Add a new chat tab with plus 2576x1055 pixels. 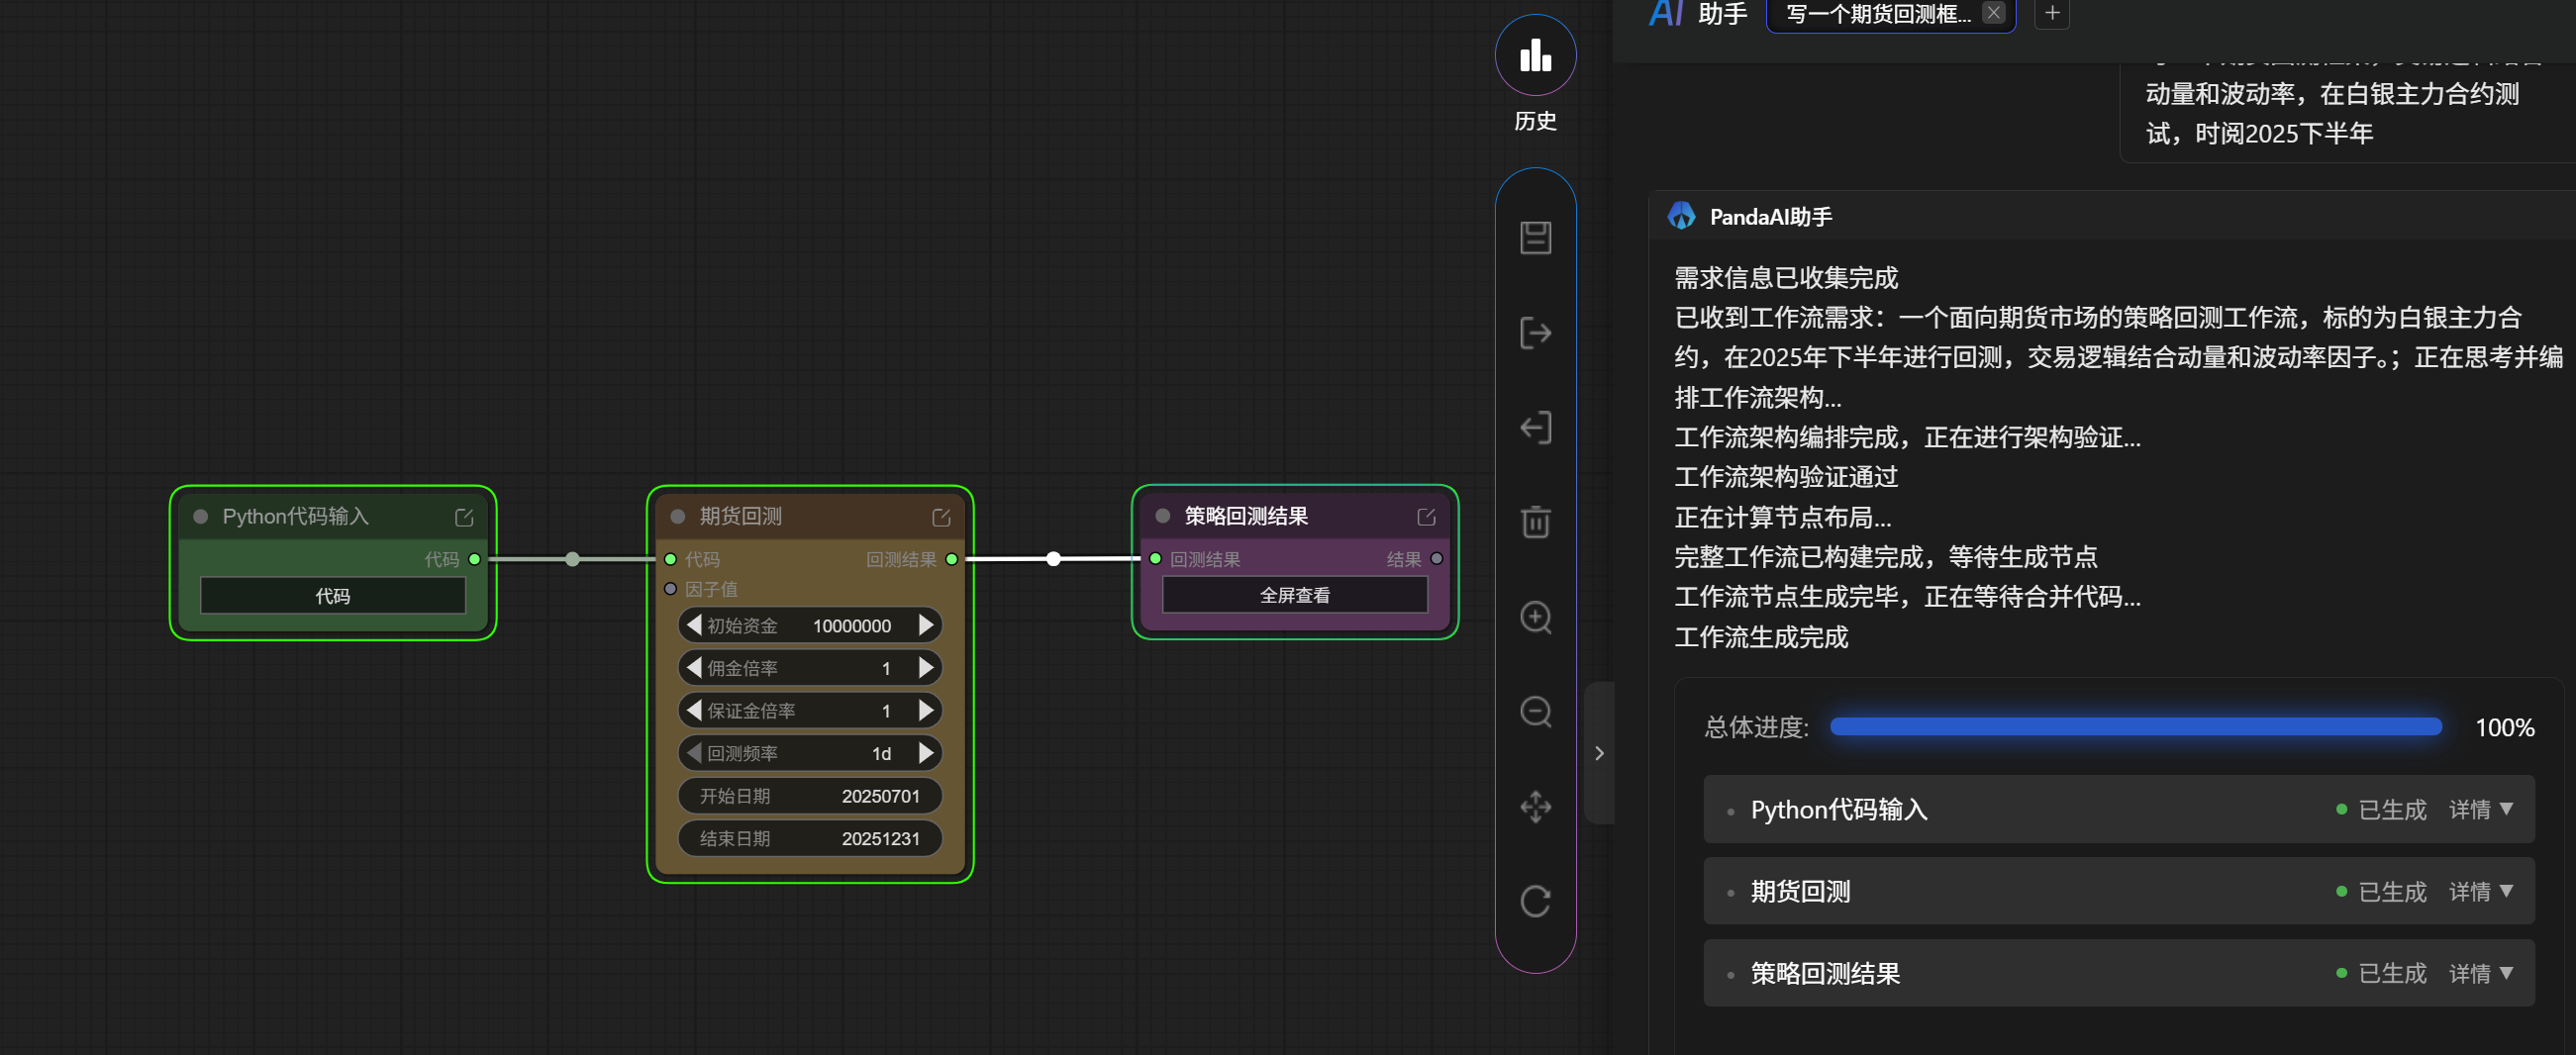[x=2052, y=13]
